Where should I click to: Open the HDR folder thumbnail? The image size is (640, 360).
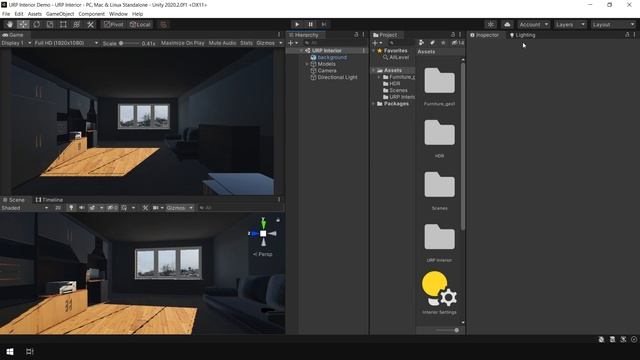[x=439, y=133]
